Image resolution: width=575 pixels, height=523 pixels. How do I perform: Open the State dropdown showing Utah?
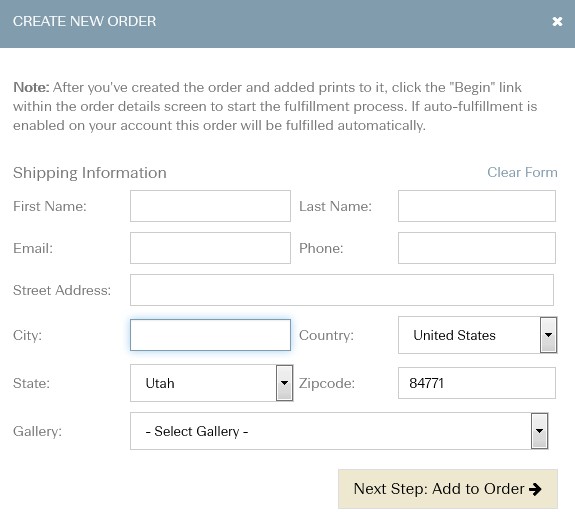[x=211, y=383]
